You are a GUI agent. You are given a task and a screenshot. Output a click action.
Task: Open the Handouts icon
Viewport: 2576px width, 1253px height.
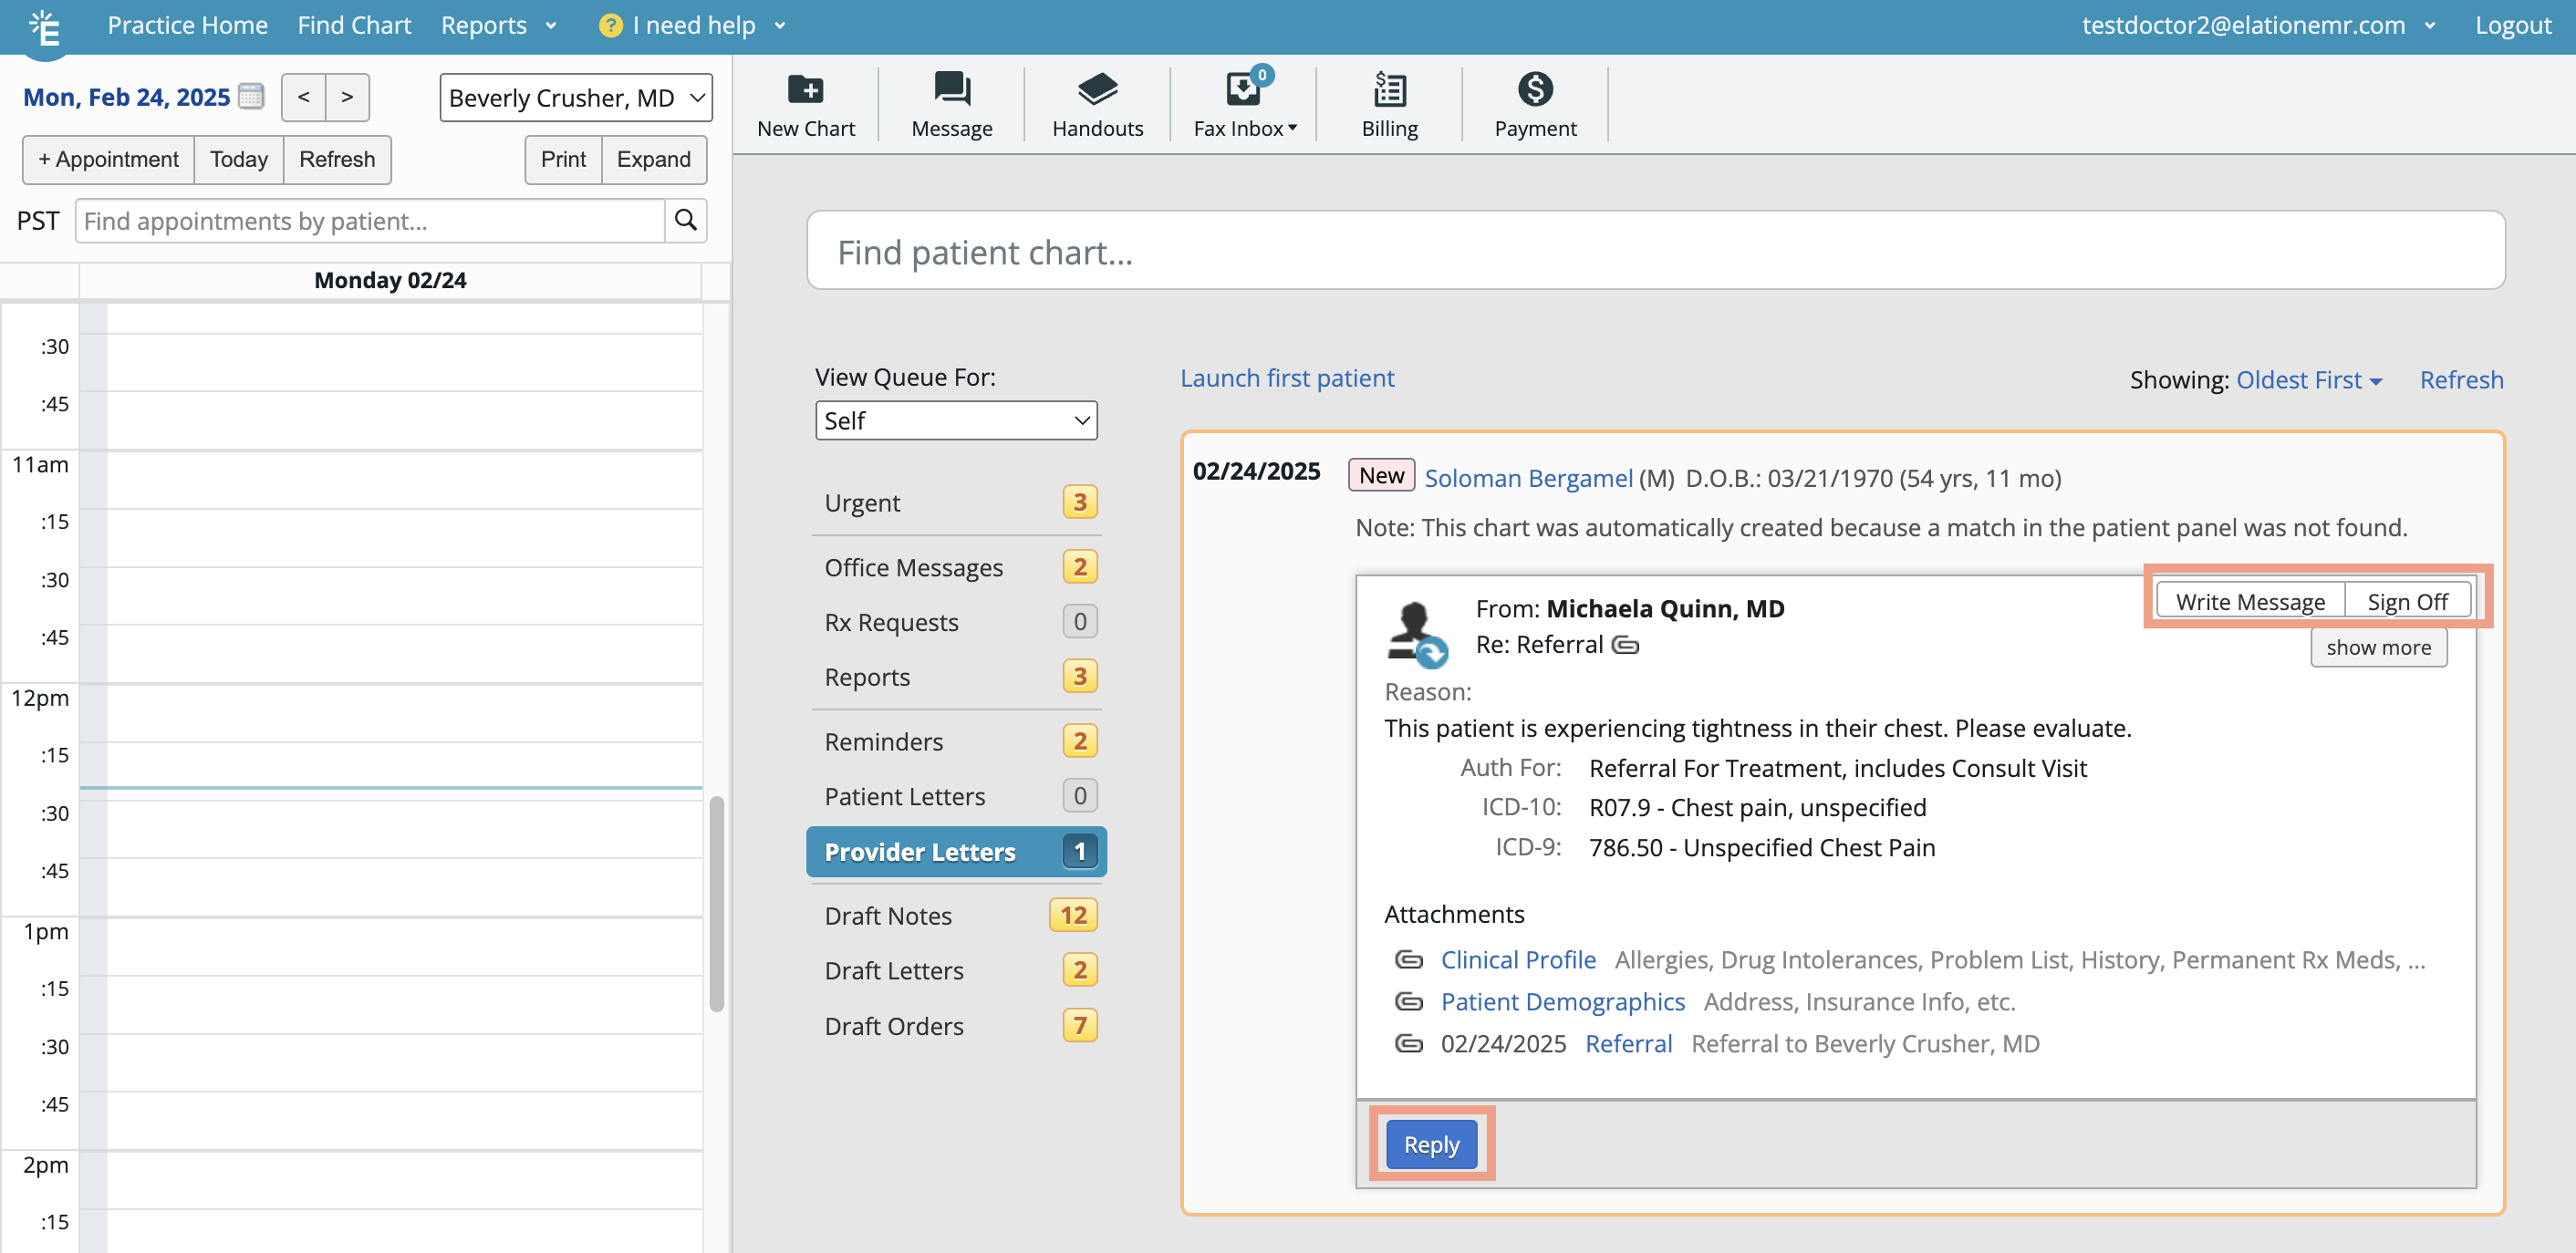[x=1097, y=89]
